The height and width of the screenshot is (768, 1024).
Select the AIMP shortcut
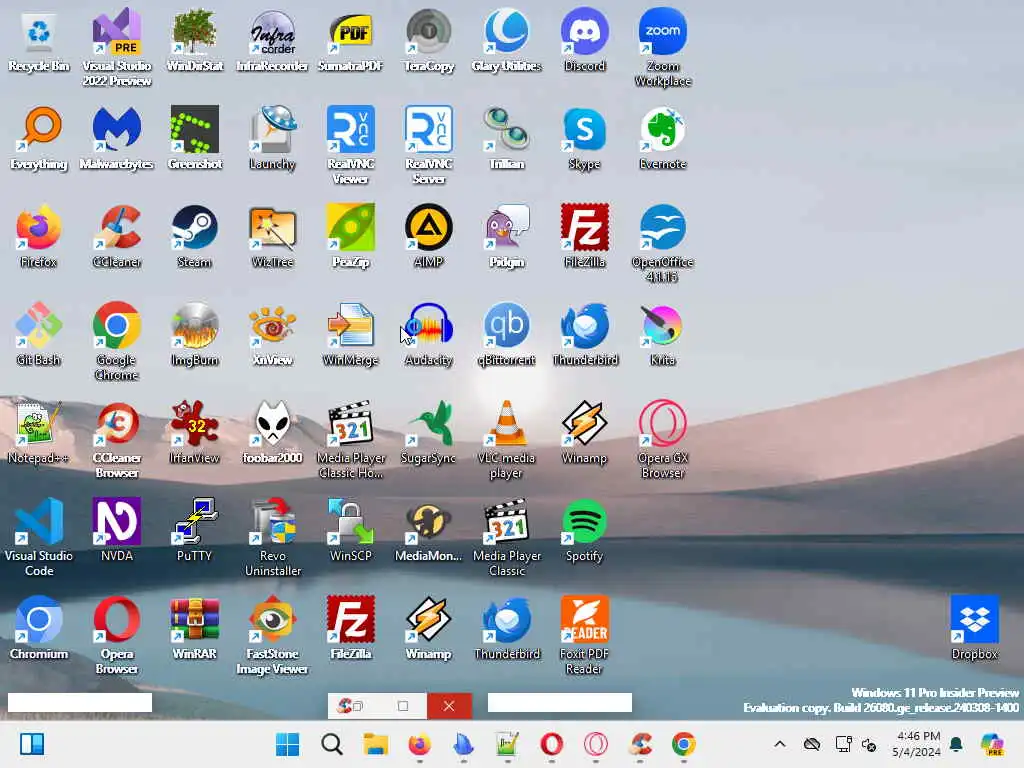(x=428, y=236)
